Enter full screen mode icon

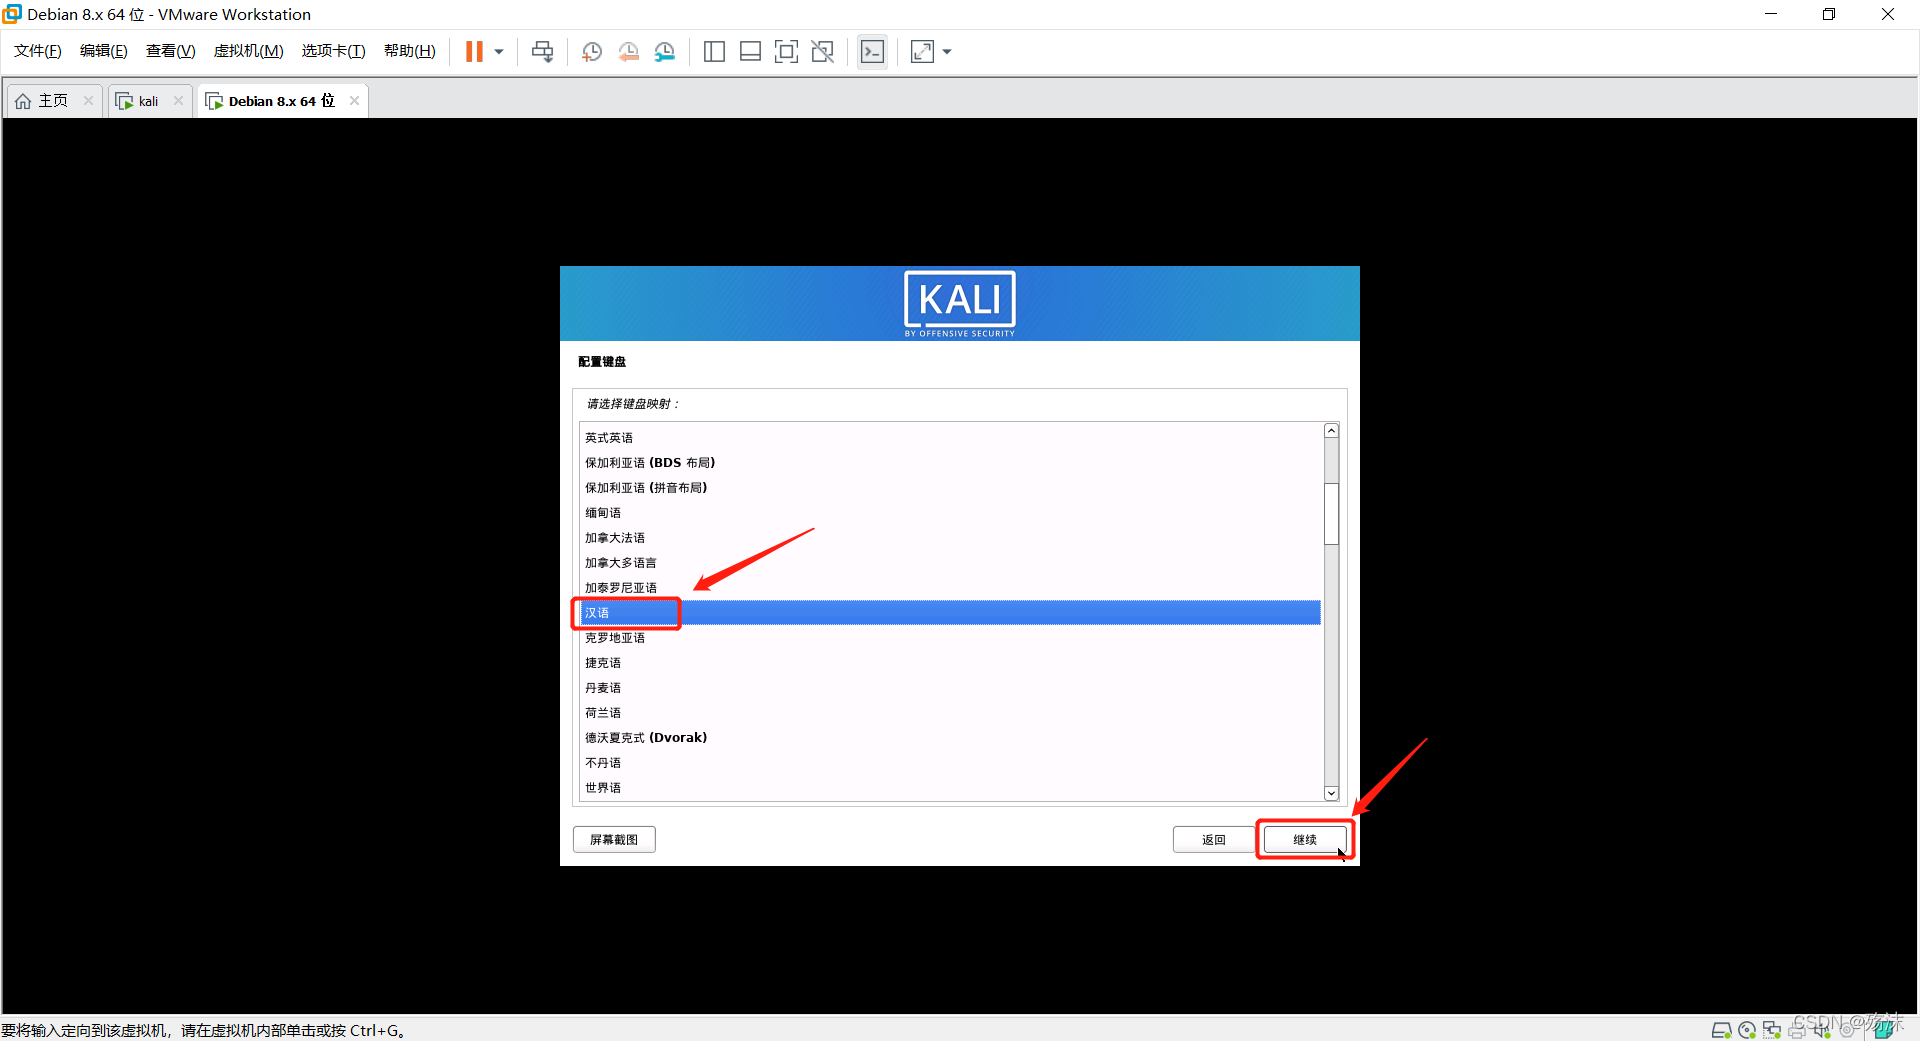[x=786, y=52]
